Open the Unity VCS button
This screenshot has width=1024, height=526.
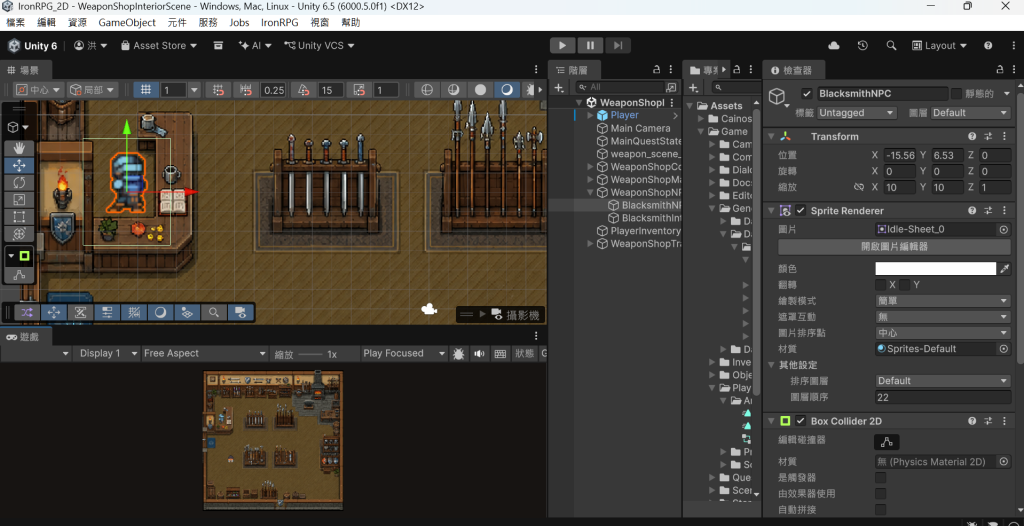[319, 46]
